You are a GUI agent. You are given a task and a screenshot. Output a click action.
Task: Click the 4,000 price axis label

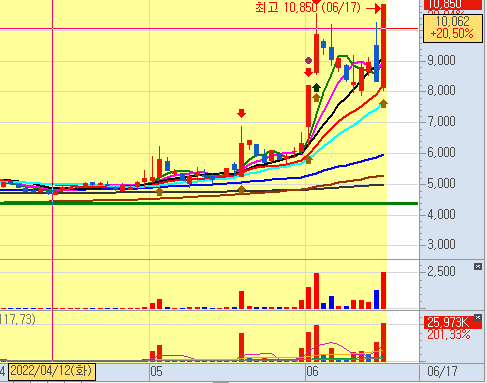point(441,214)
